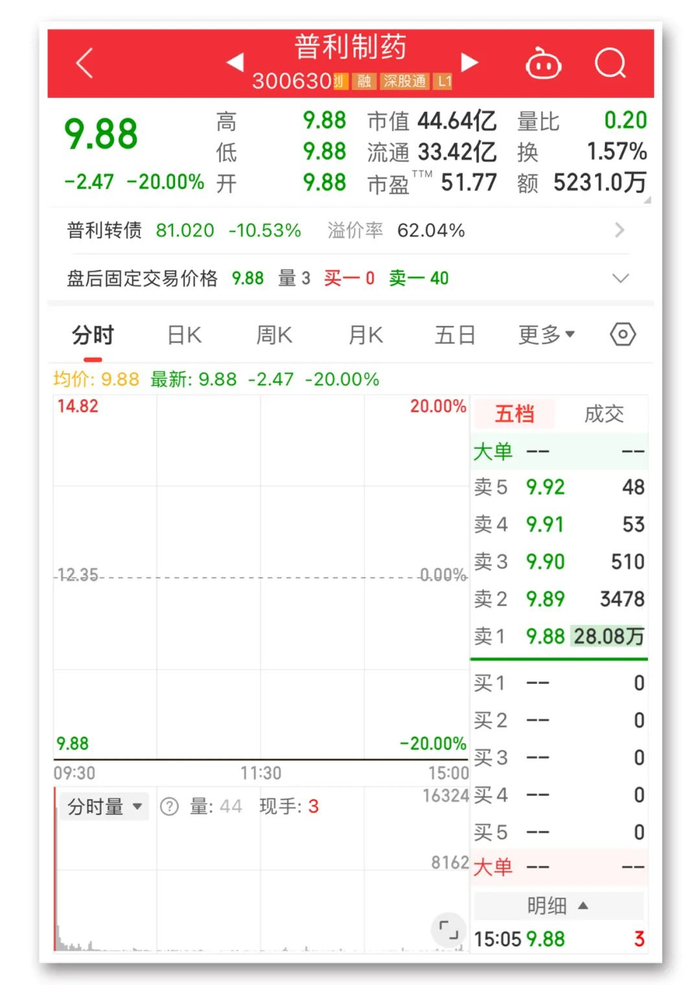
Task: Open the robot assistant icon
Action: (543, 63)
